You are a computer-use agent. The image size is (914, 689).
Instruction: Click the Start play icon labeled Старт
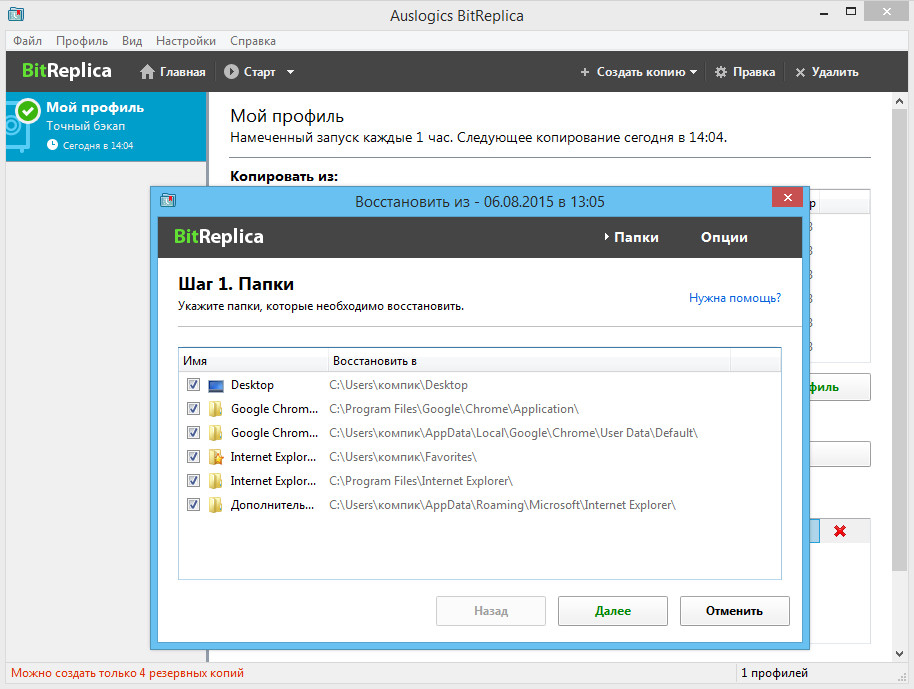(x=232, y=72)
